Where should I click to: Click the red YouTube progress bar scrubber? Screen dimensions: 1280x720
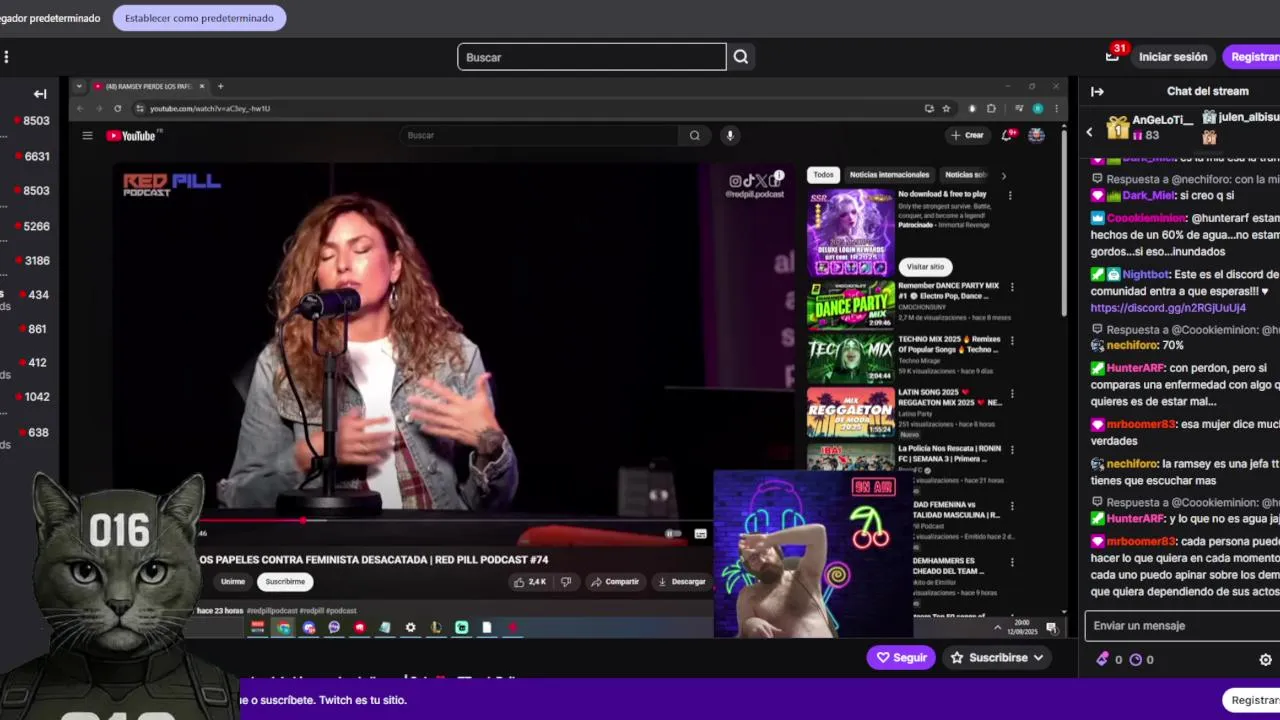(302, 520)
